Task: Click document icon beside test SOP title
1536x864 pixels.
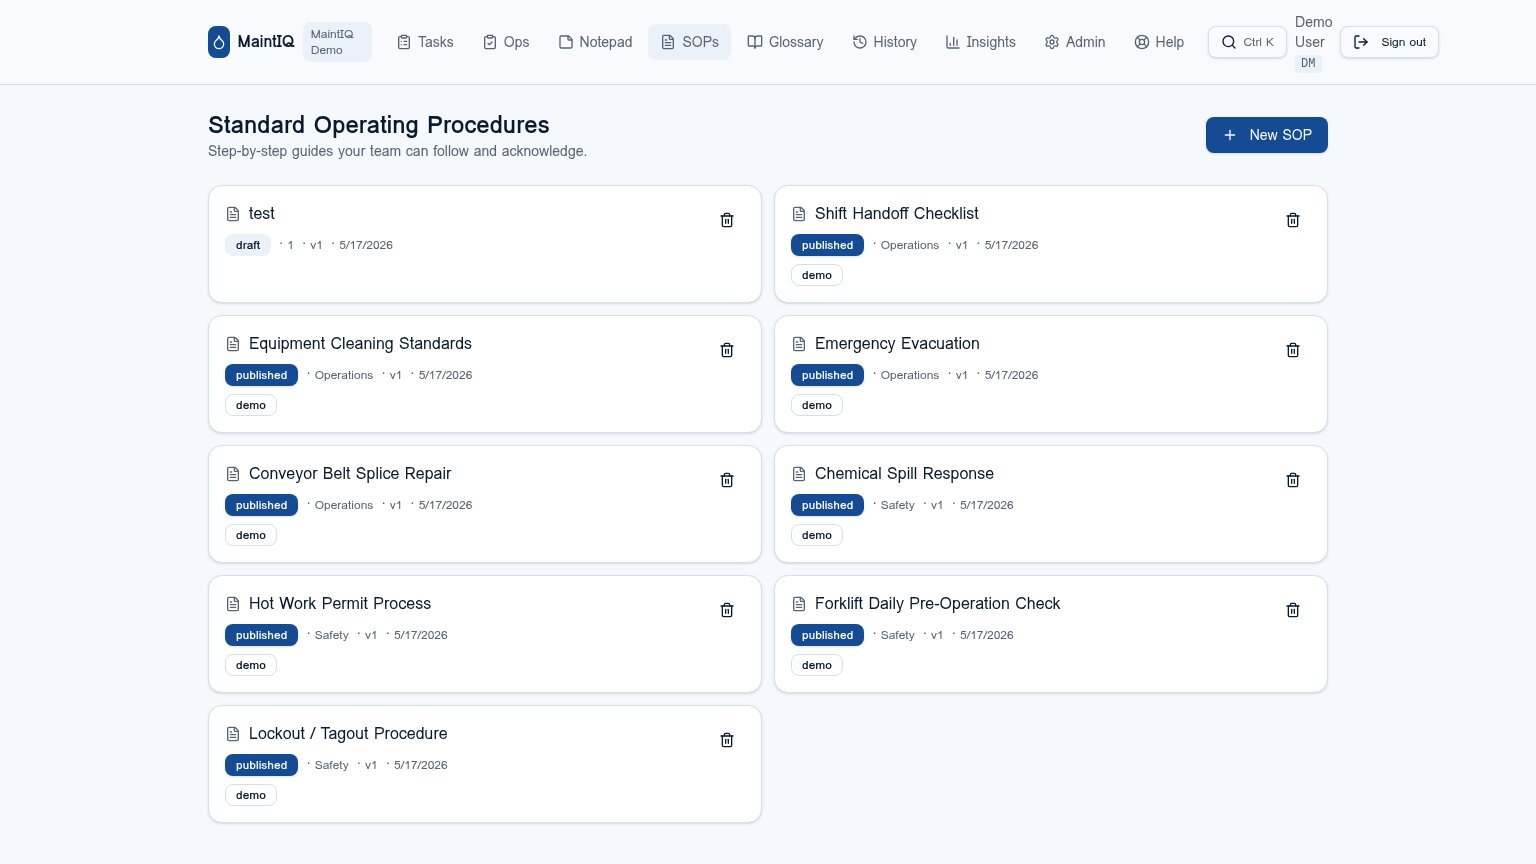Action: (x=233, y=214)
